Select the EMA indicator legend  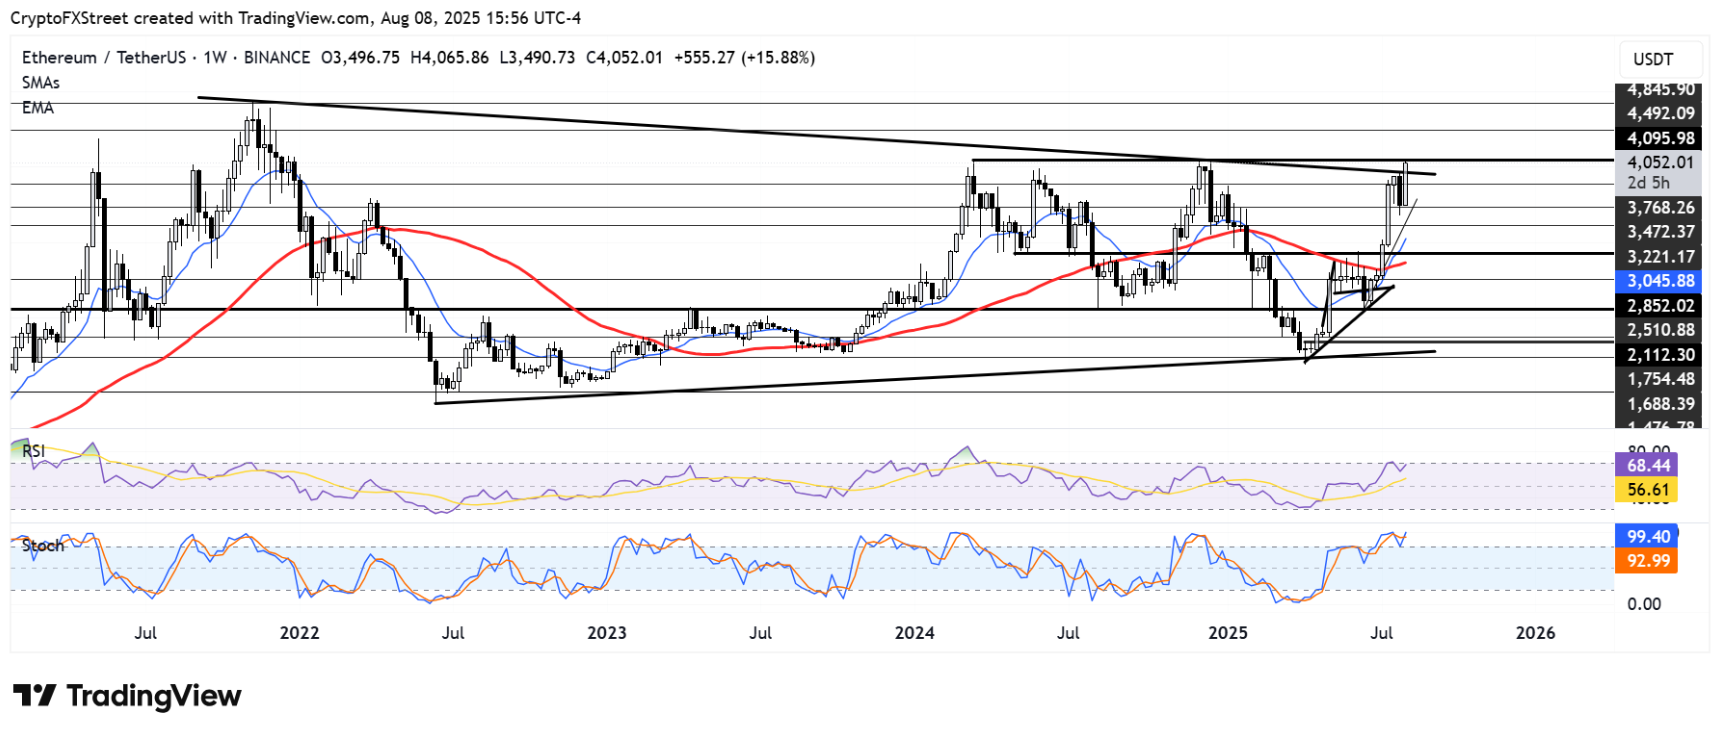38,108
